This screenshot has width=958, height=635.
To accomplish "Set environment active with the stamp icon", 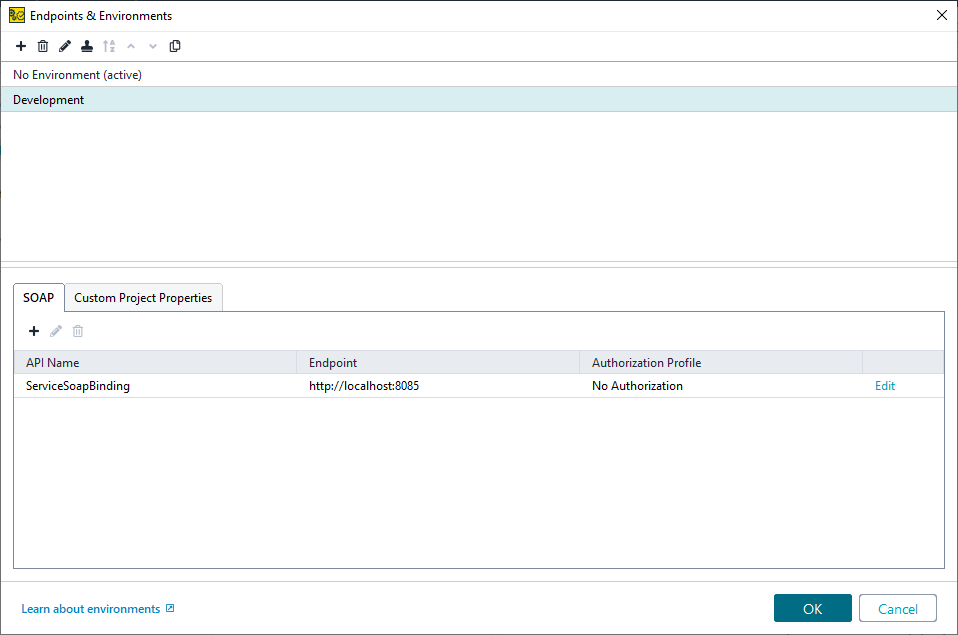I will click(x=86, y=46).
